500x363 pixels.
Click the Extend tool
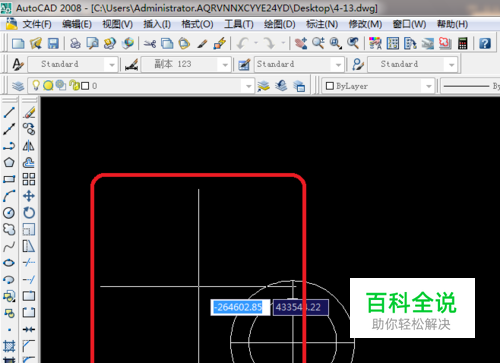click(x=29, y=279)
